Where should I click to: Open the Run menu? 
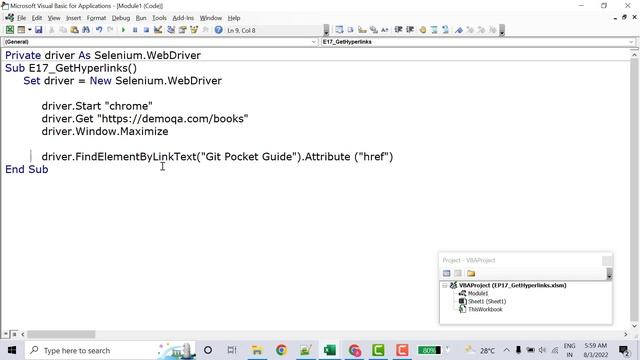pos(141,18)
